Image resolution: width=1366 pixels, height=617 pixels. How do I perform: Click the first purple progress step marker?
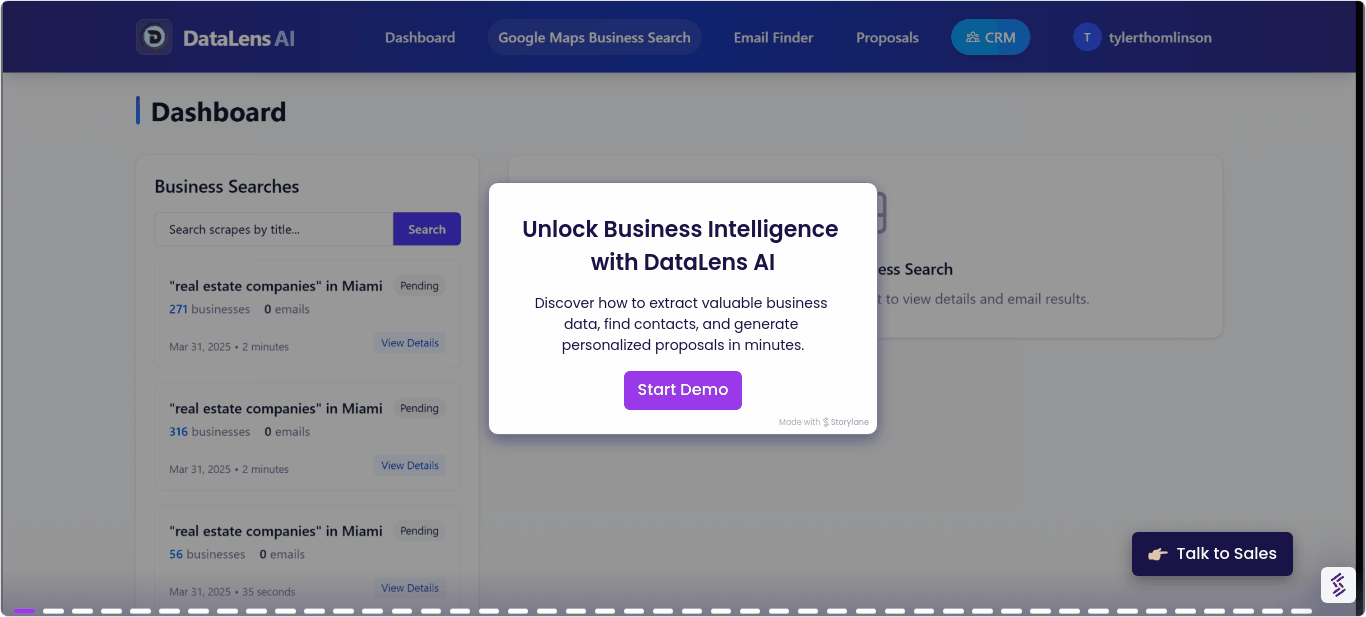click(24, 610)
